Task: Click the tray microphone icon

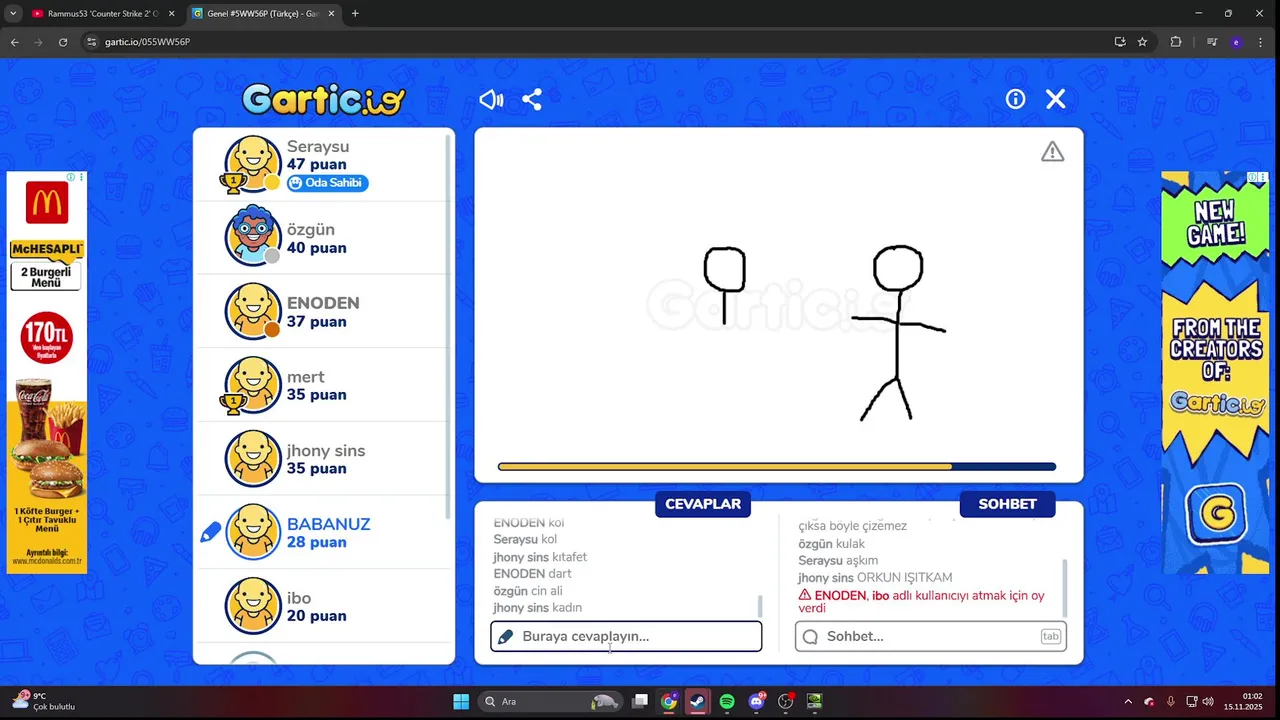Action: pos(1170,701)
